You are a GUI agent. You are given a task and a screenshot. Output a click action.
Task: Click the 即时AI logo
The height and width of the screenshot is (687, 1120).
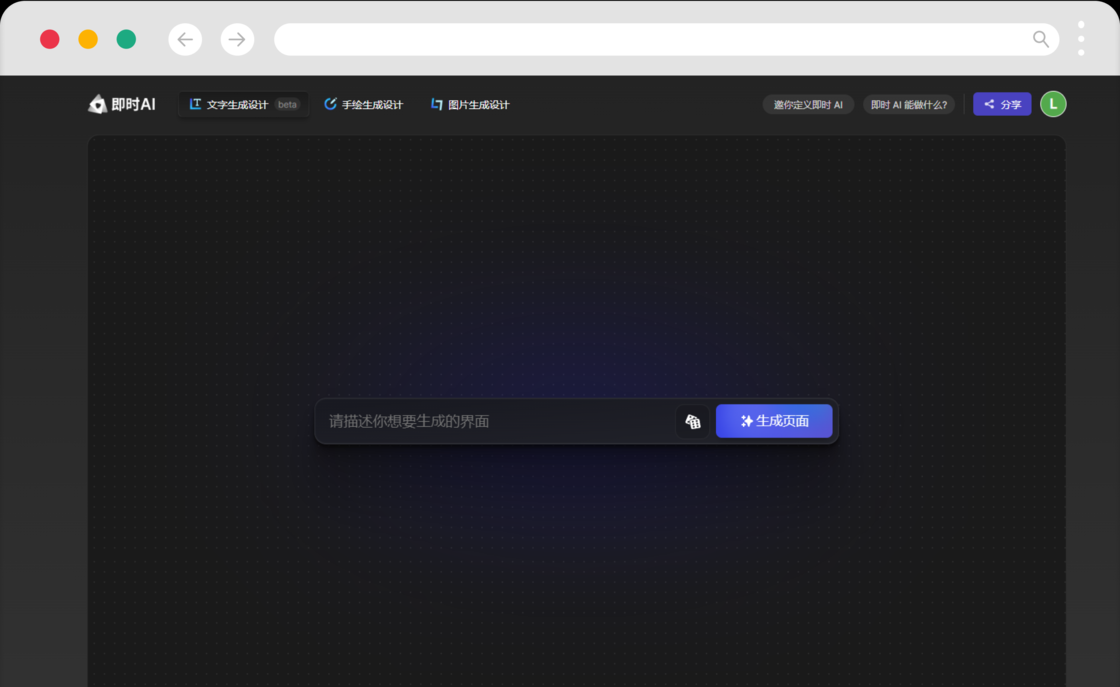[121, 104]
